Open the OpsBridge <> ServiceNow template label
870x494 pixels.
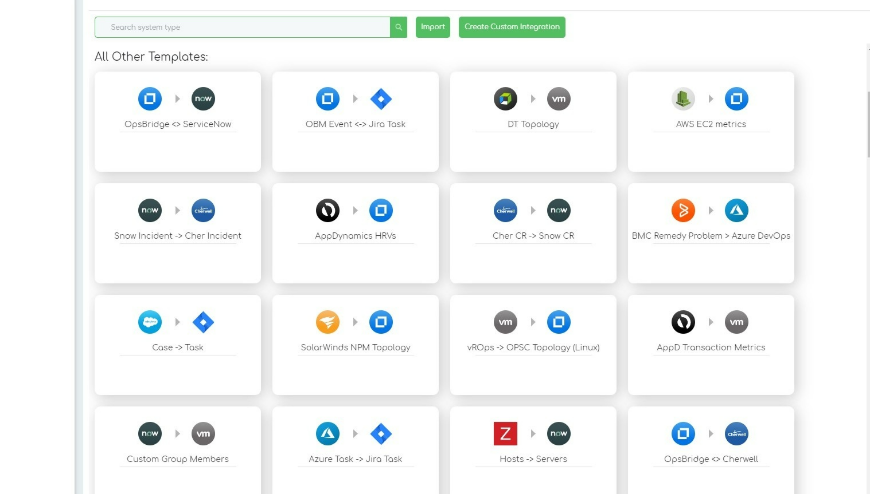click(178, 124)
